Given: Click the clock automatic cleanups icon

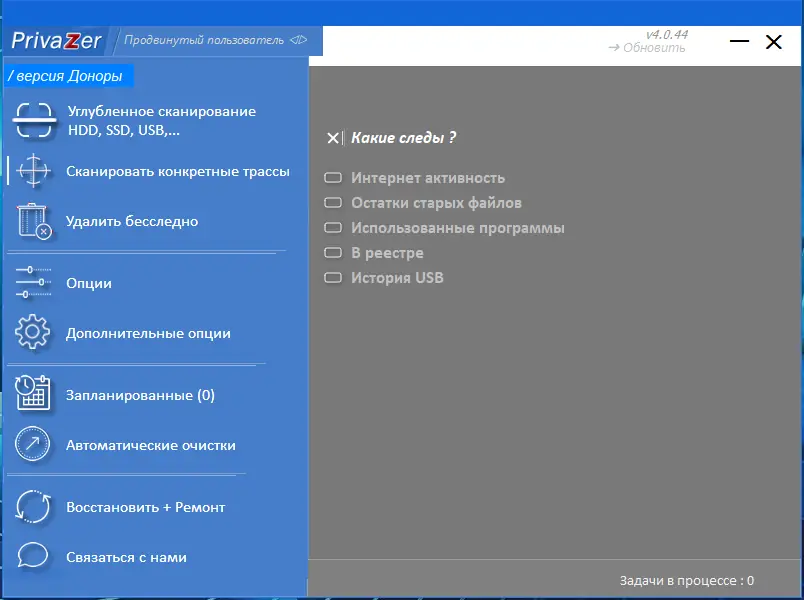Looking at the screenshot, I should pos(32,444).
